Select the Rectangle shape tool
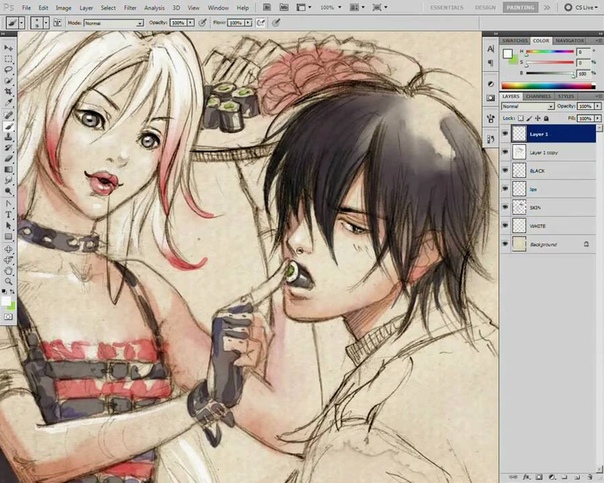 [x=8, y=236]
